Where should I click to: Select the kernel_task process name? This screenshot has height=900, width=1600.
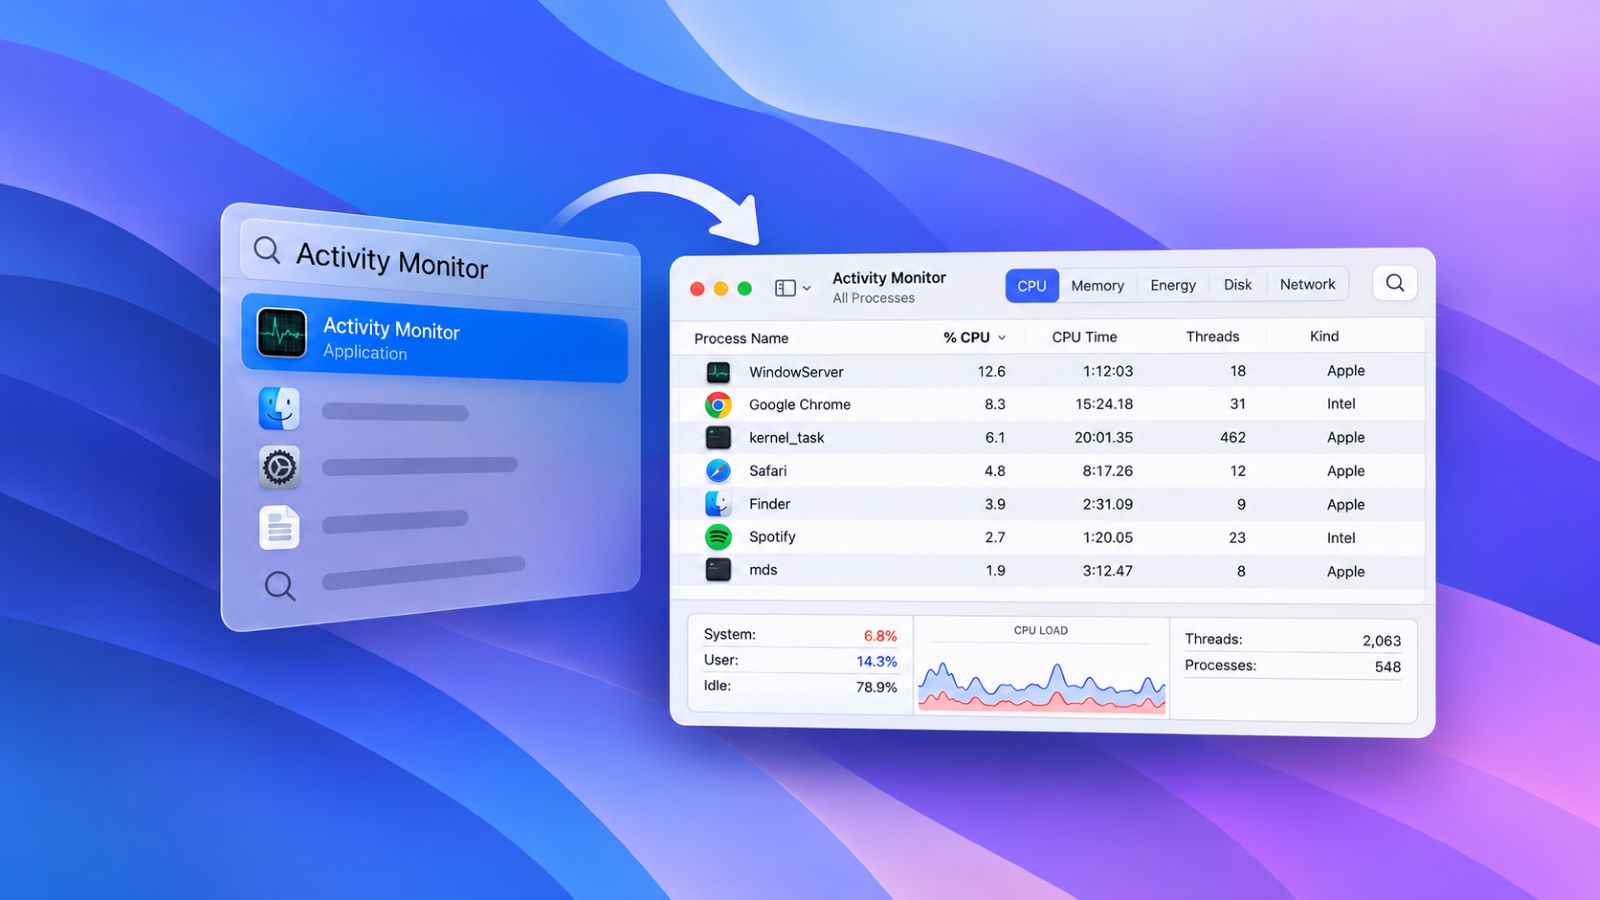(x=787, y=438)
